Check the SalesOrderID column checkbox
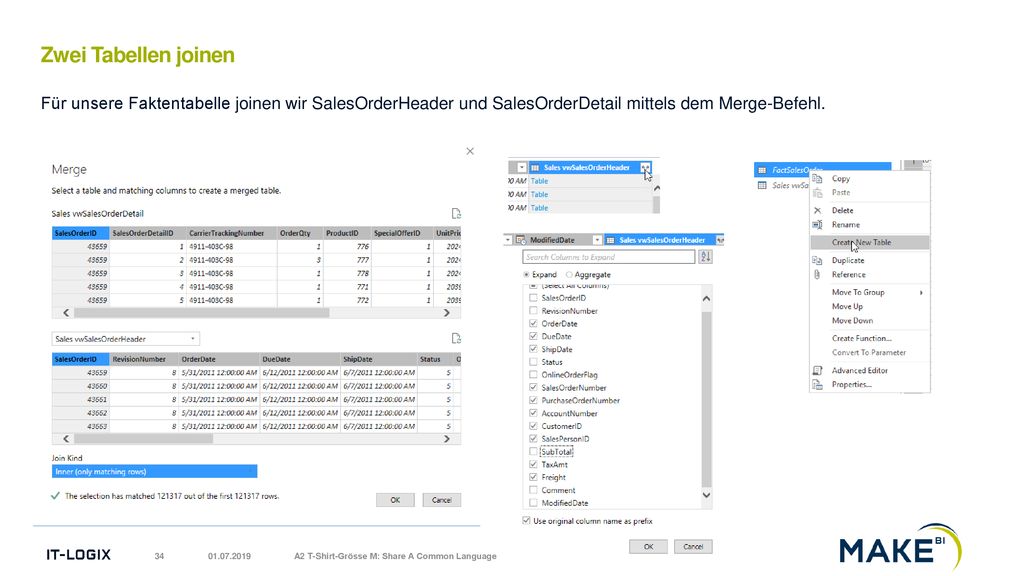The image size is (1024, 576). (533, 298)
